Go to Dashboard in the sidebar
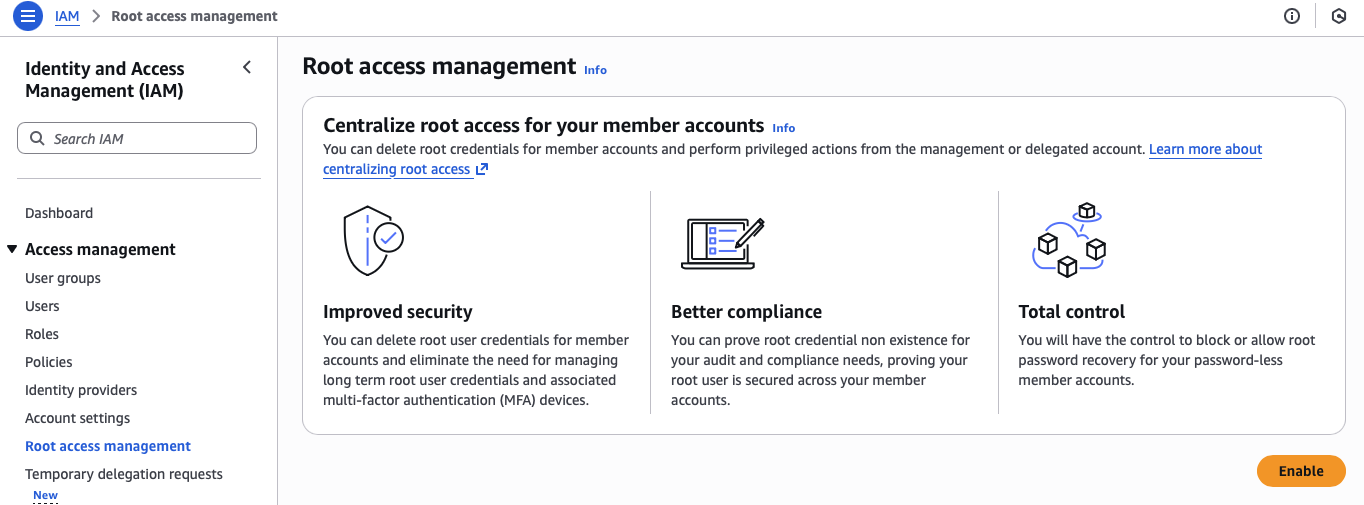1364x505 pixels. pos(59,213)
